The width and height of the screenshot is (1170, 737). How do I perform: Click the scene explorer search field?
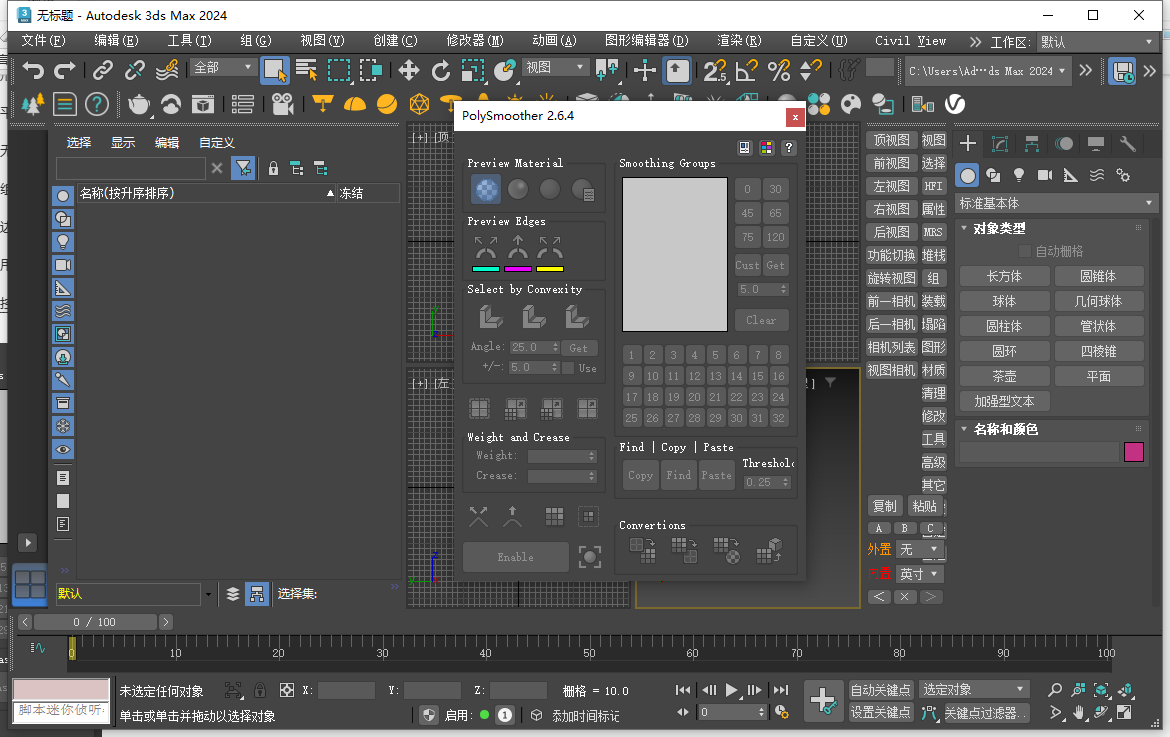tap(131, 169)
